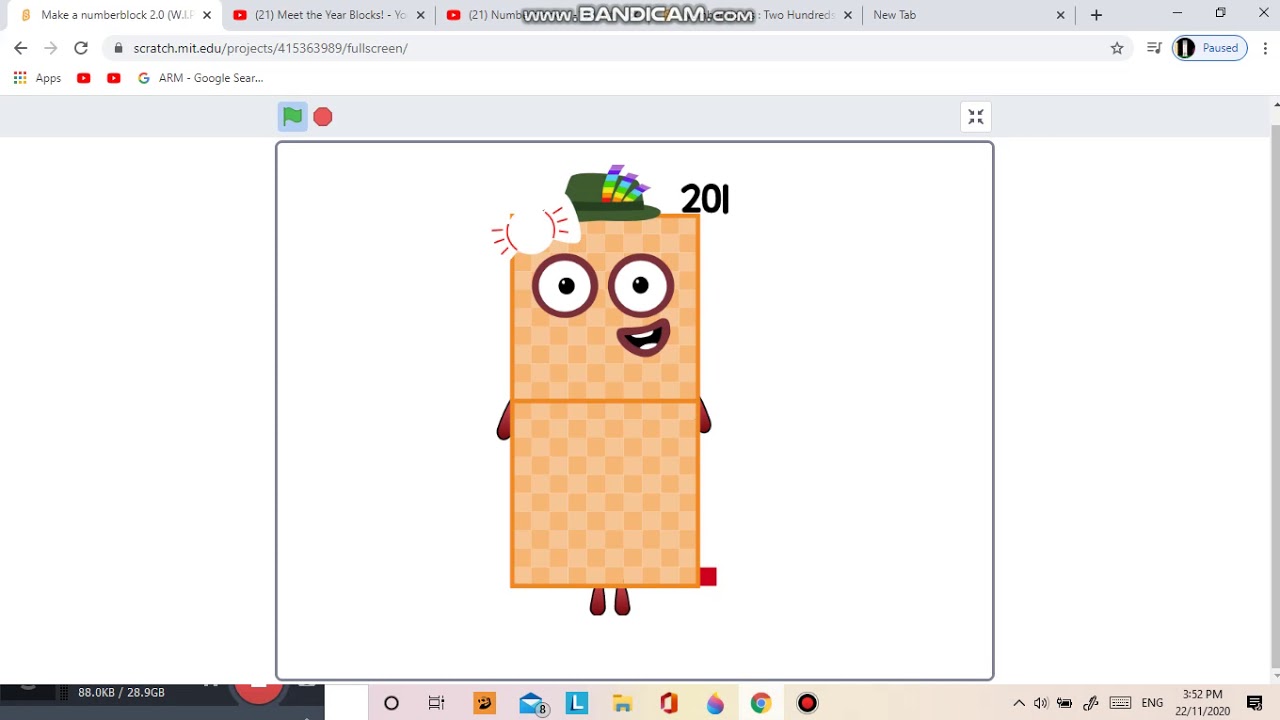Screen dimensions: 1280x720
Task: Open File Explorer on taskbar
Action: coord(623,703)
